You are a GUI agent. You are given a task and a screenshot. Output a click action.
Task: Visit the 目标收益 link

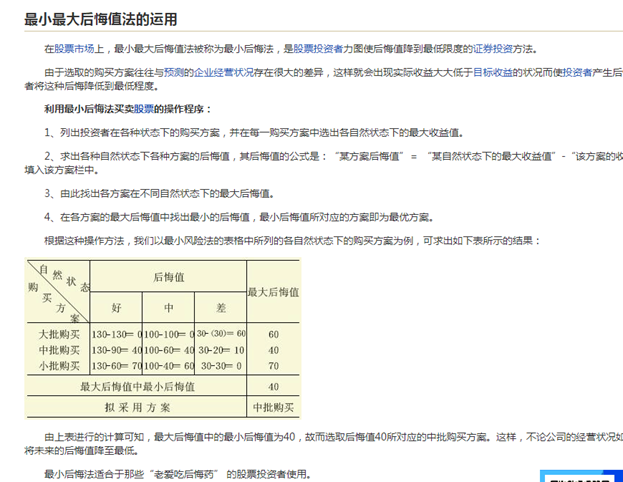(493, 73)
